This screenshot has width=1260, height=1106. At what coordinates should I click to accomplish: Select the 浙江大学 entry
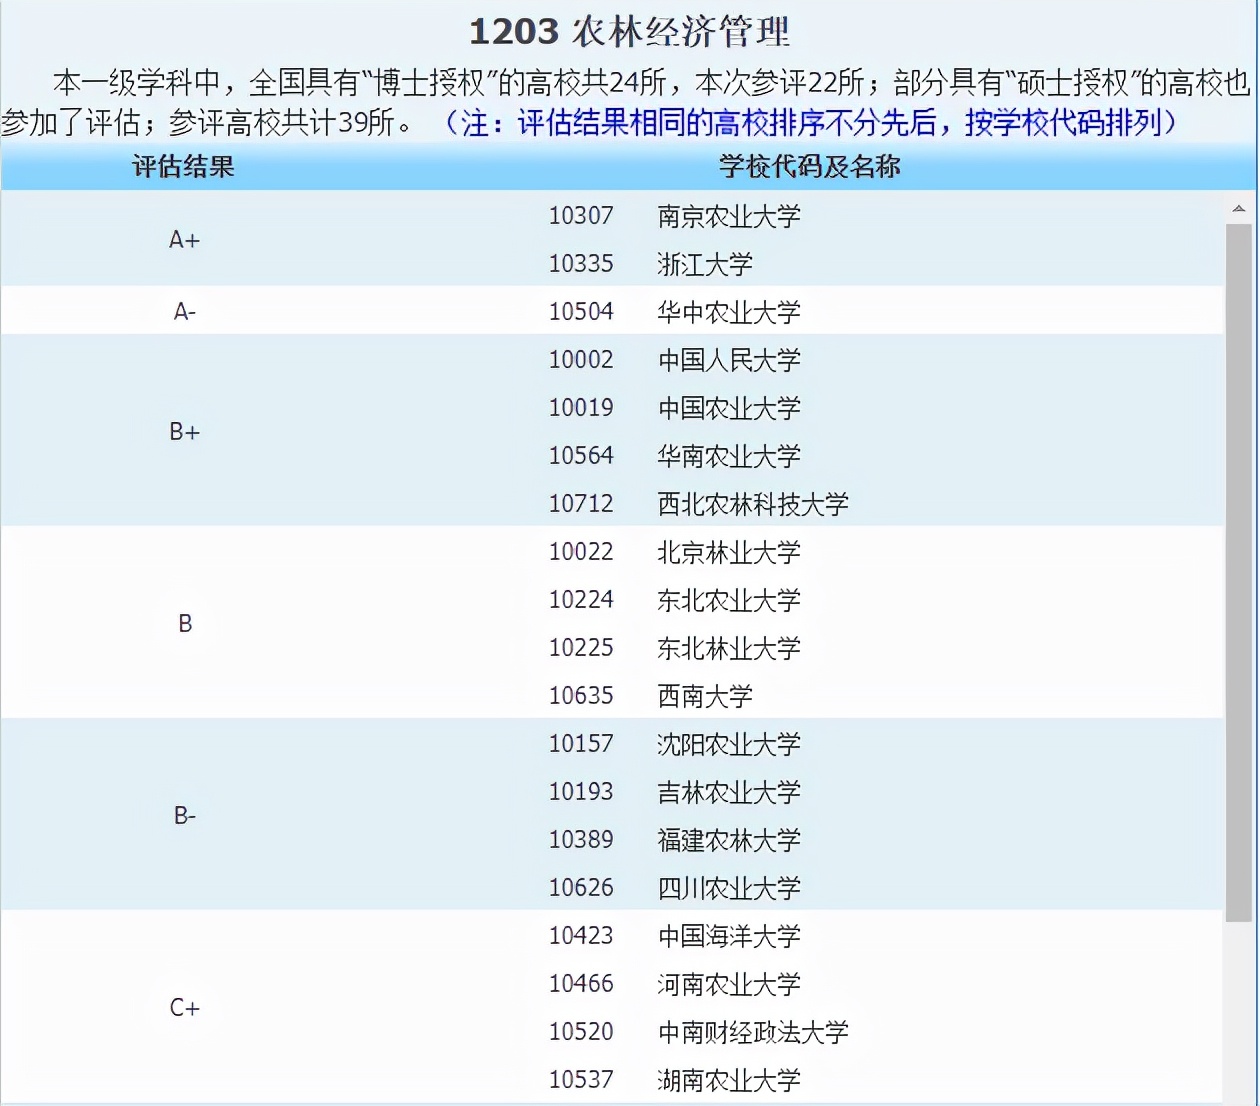point(705,264)
